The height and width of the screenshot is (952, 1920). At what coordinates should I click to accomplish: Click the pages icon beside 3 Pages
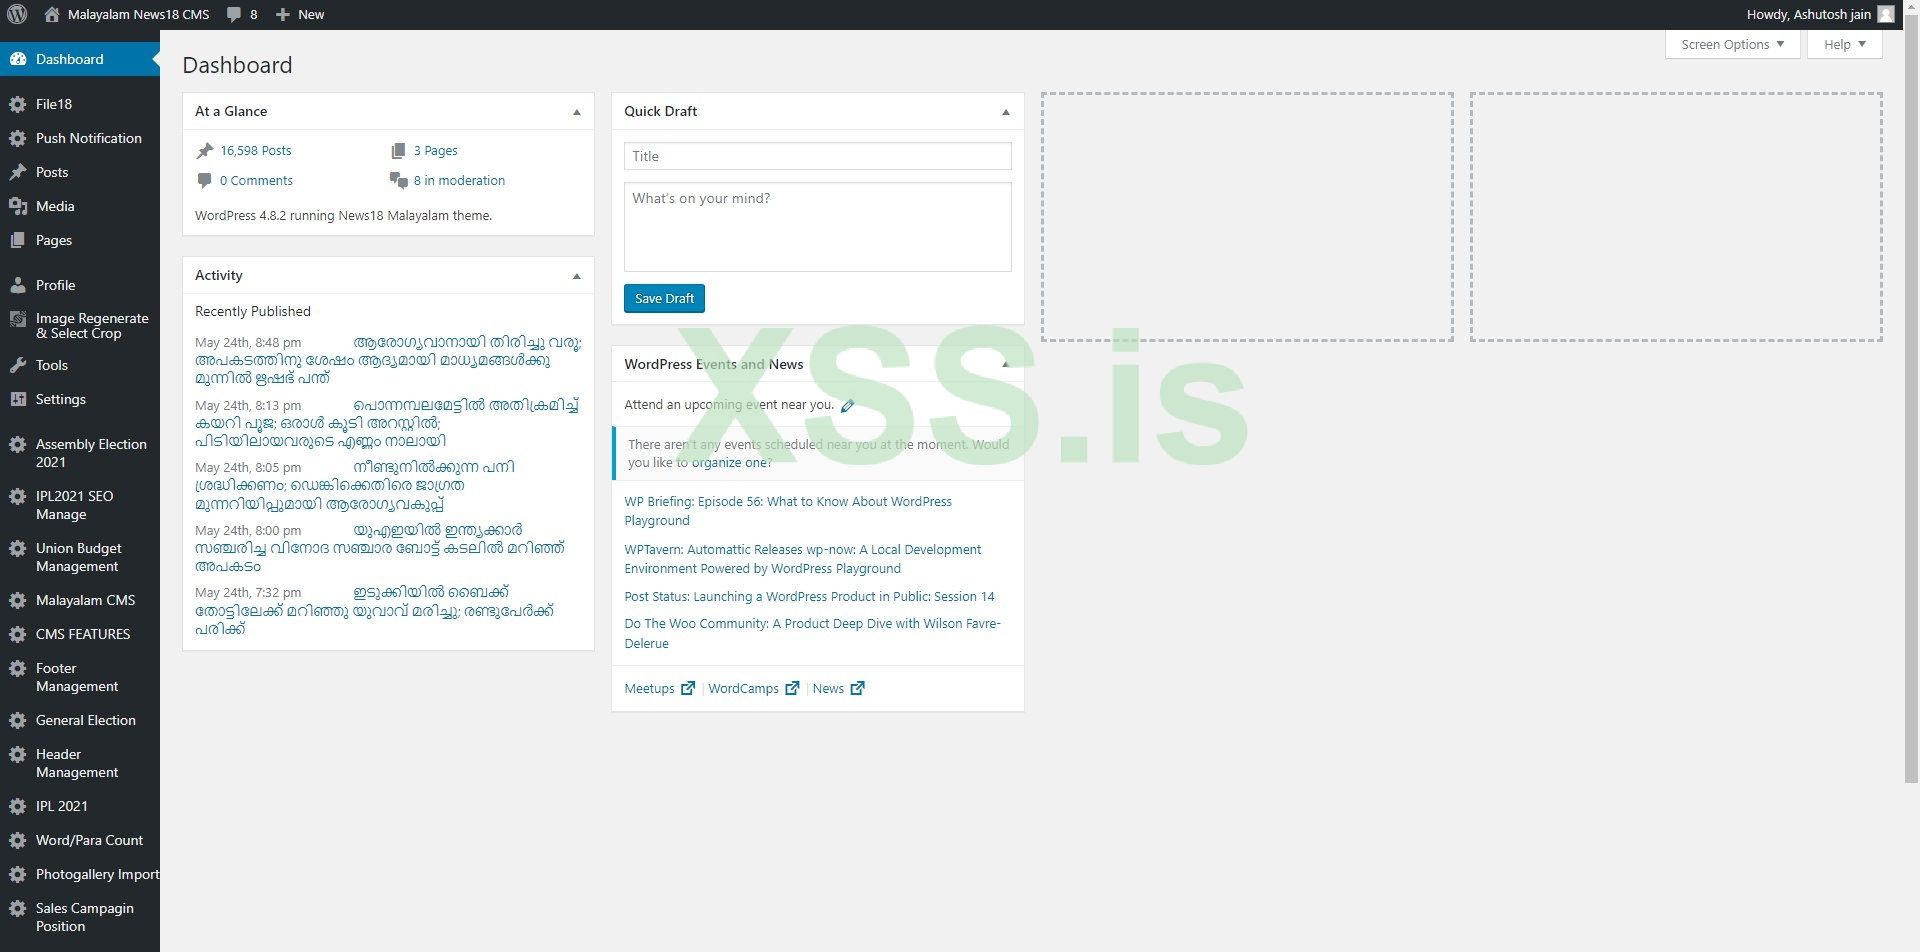(x=398, y=151)
